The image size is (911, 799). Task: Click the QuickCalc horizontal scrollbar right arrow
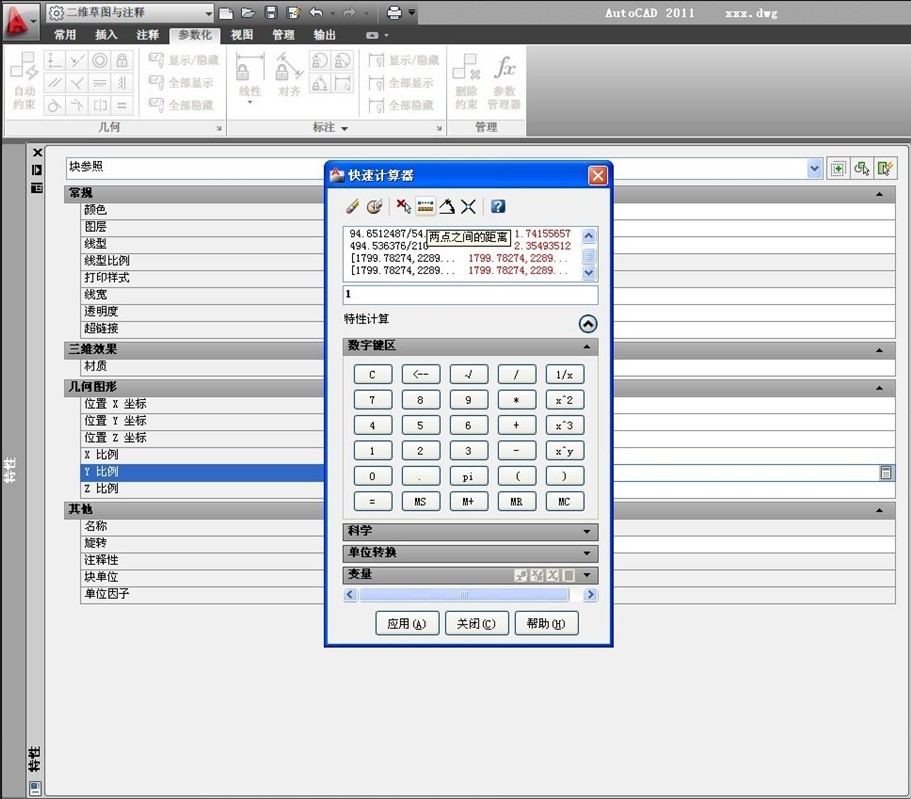pyautogui.click(x=590, y=594)
